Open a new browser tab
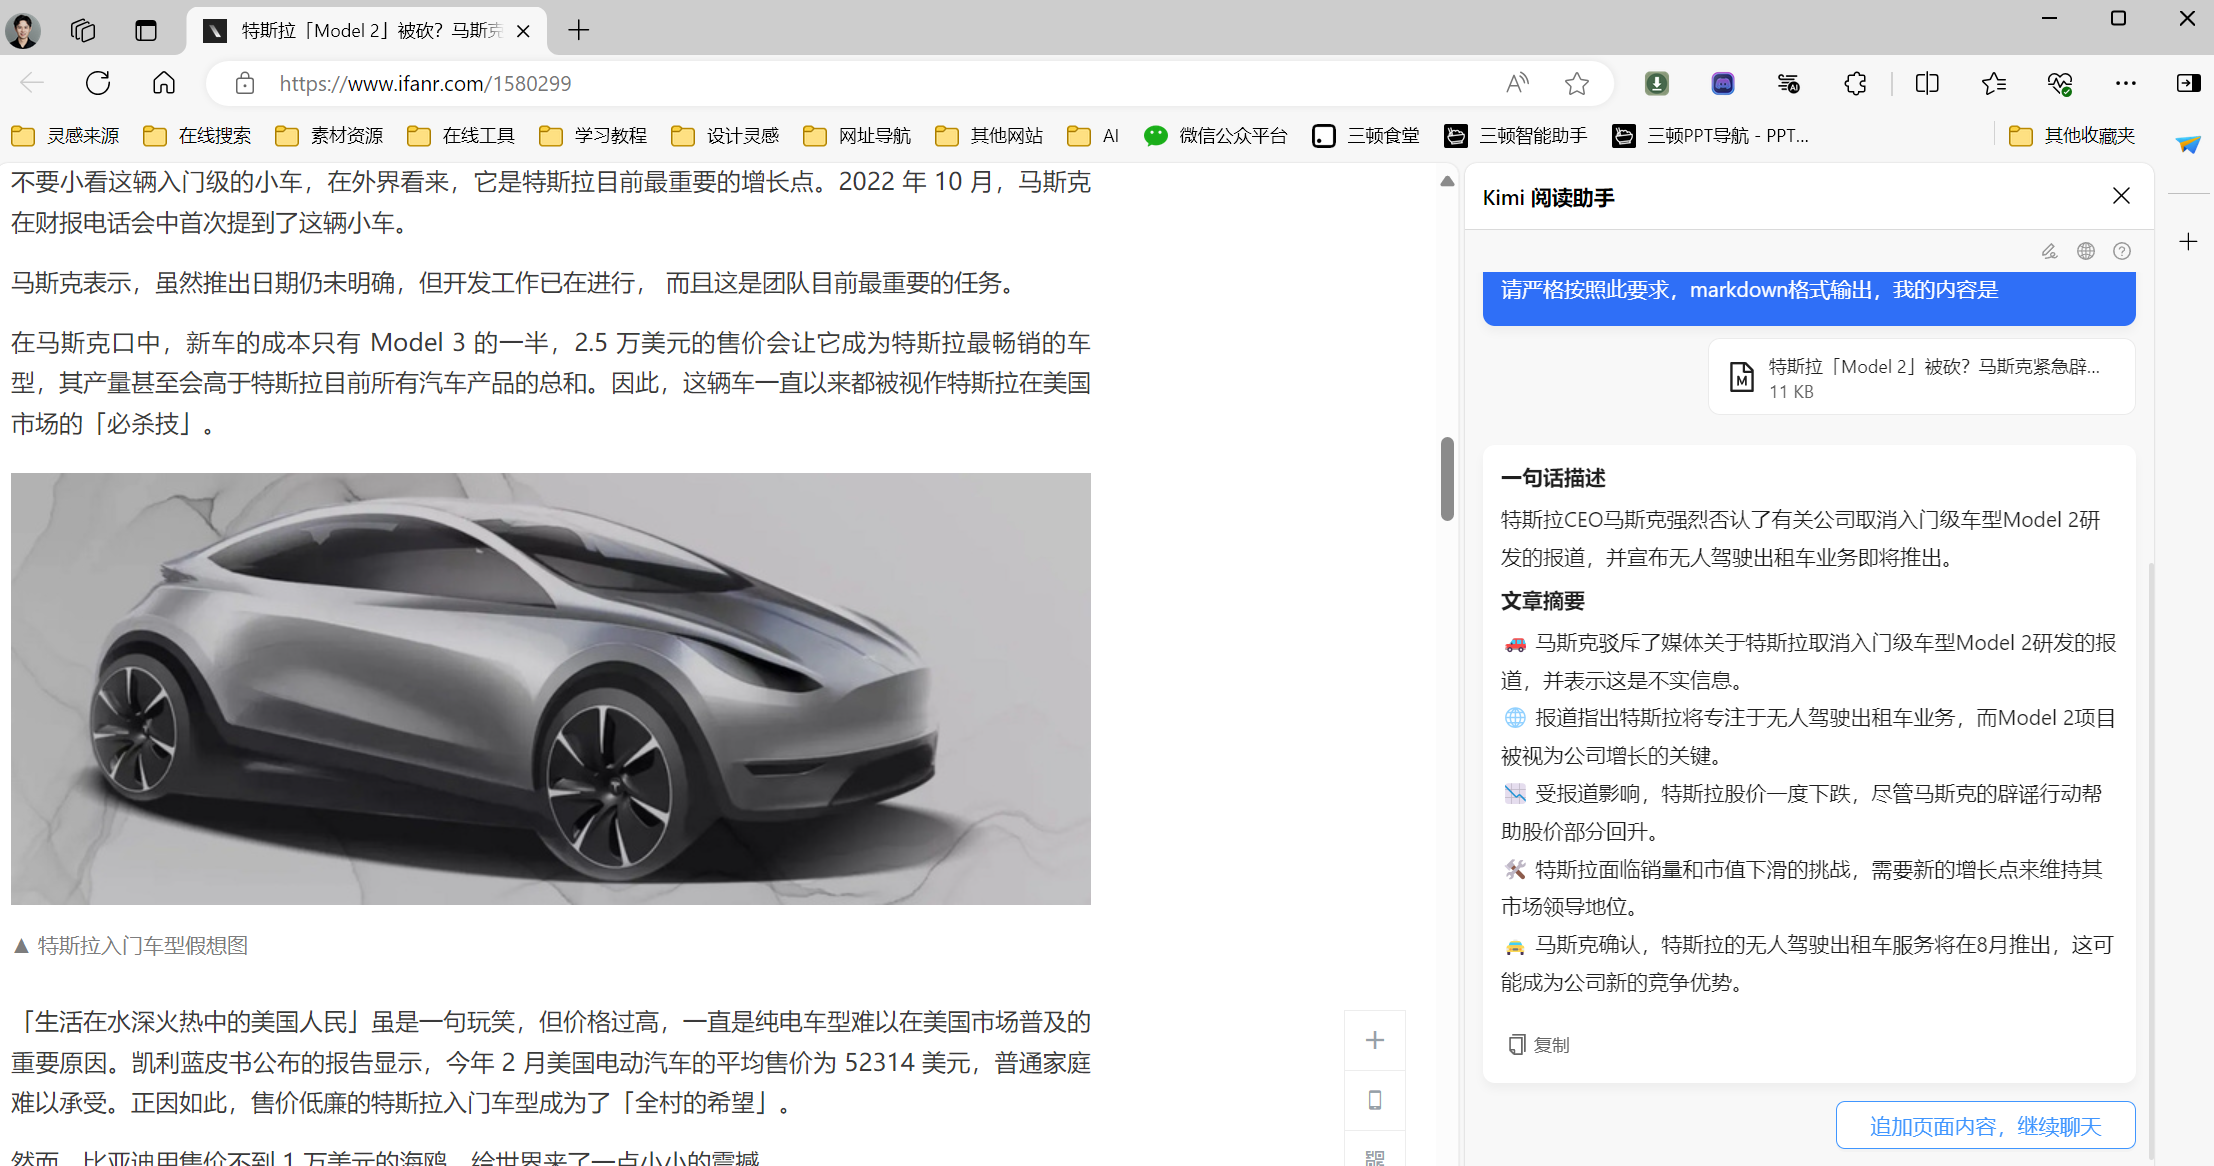This screenshot has width=2214, height=1166. 578,30
